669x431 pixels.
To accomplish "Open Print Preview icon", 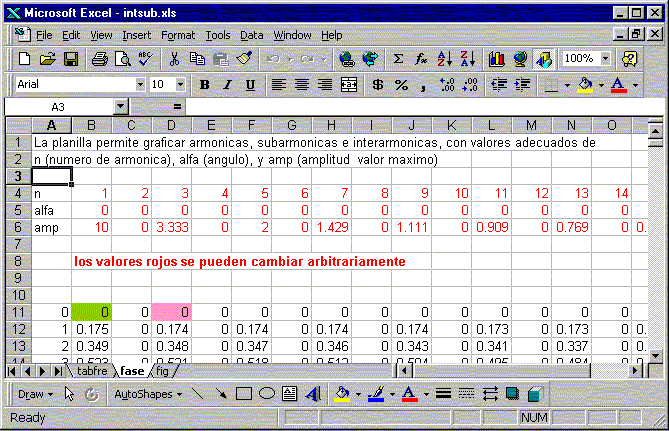I will [123, 59].
